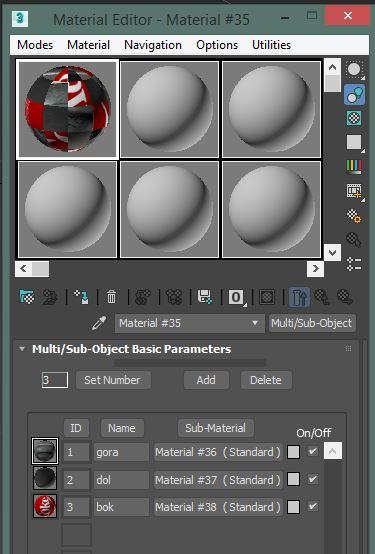Uncheck the bok sub-material checkbox

(x=312, y=506)
